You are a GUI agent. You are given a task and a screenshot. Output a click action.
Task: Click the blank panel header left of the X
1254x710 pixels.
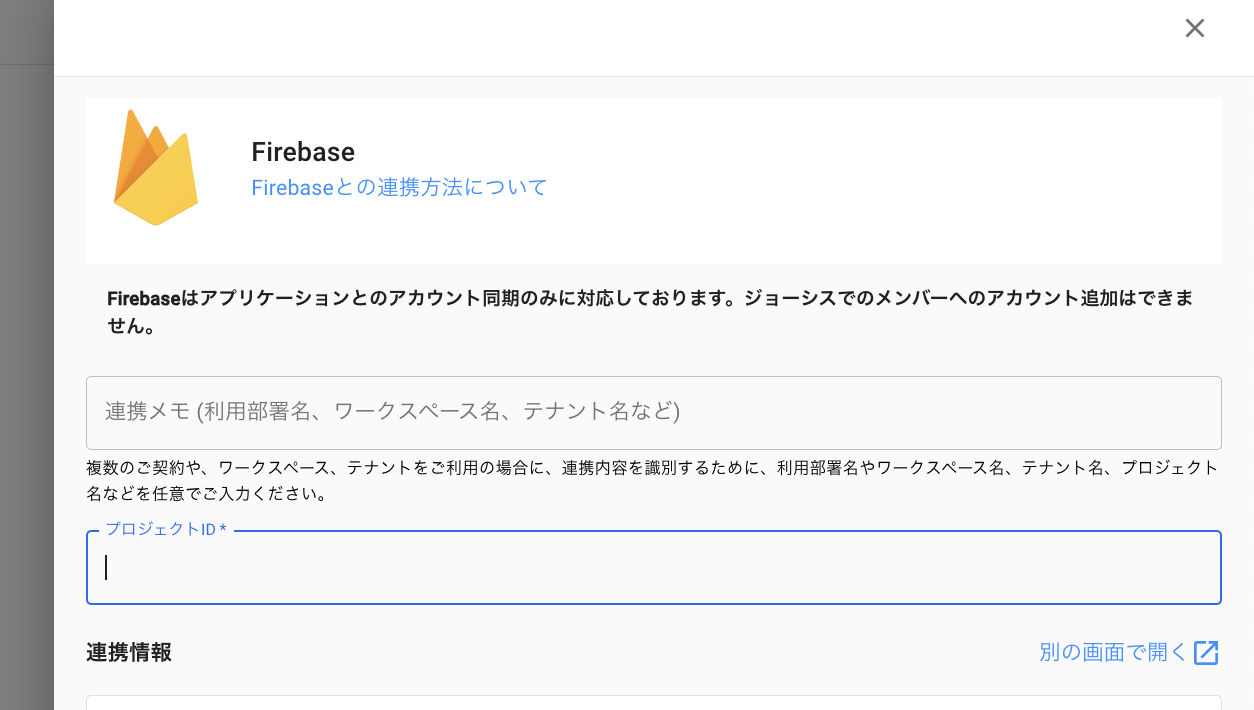(x=600, y=36)
